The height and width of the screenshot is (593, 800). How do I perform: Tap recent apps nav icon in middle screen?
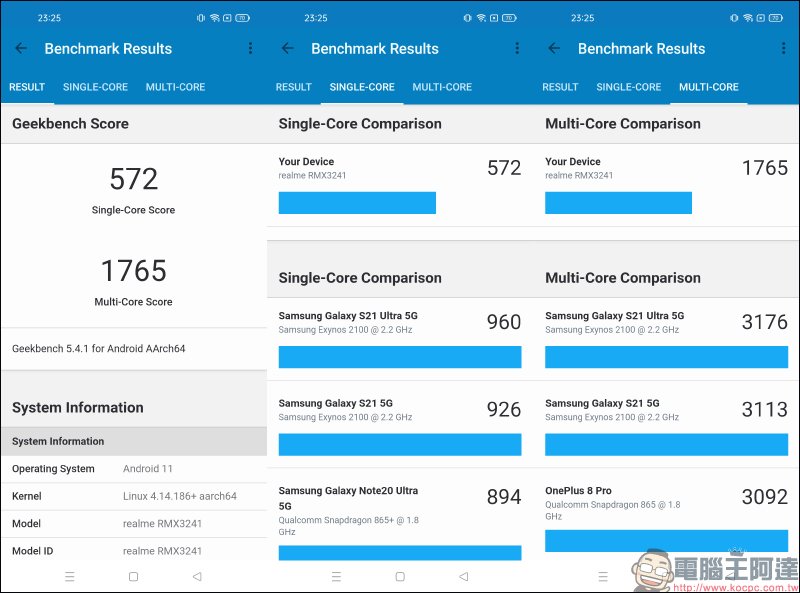(336, 577)
